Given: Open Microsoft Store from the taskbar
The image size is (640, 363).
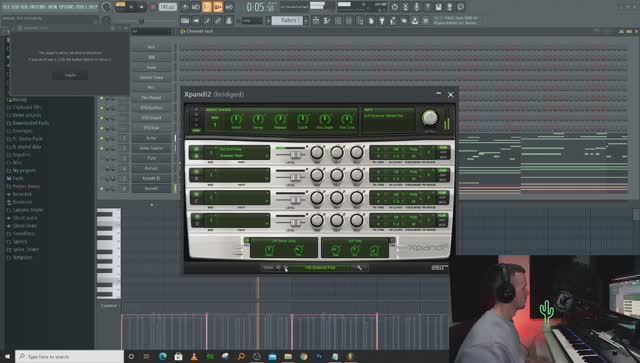Looking at the screenshot, I should 178,356.
